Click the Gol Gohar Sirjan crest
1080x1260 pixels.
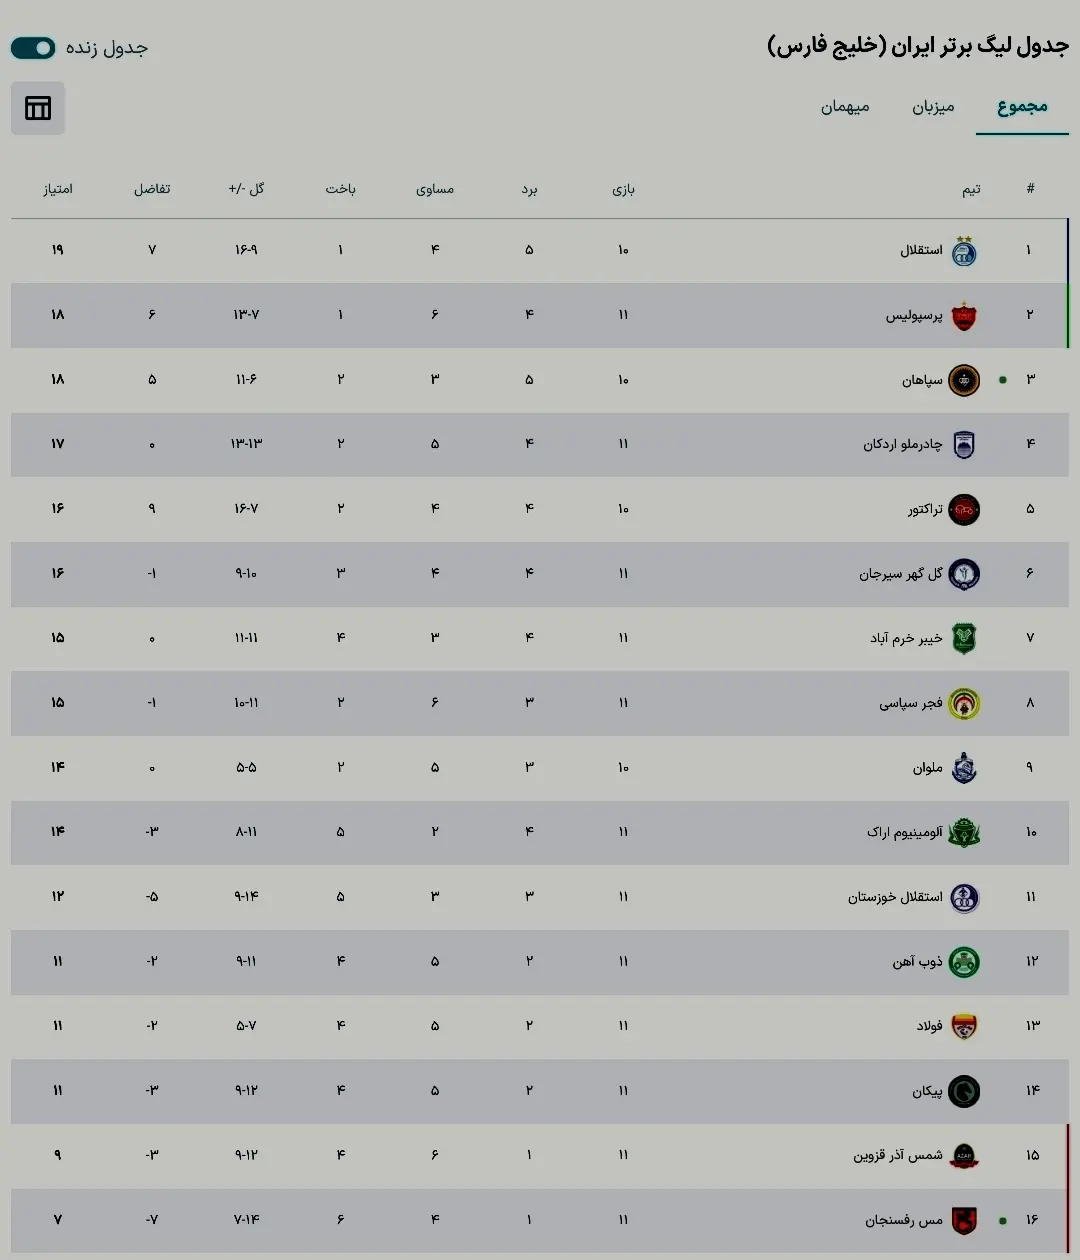coord(963,574)
